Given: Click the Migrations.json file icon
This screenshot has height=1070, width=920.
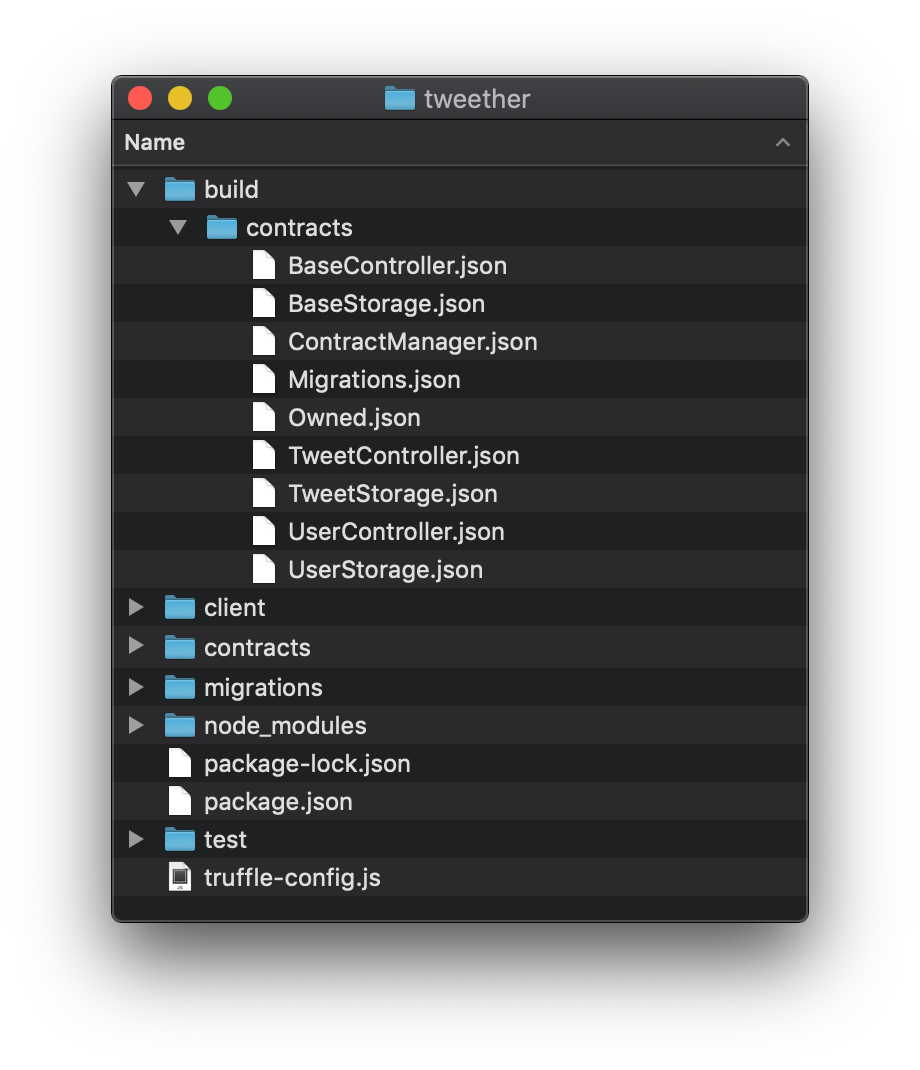Looking at the screenshot, I should click(x=264, y=379).
